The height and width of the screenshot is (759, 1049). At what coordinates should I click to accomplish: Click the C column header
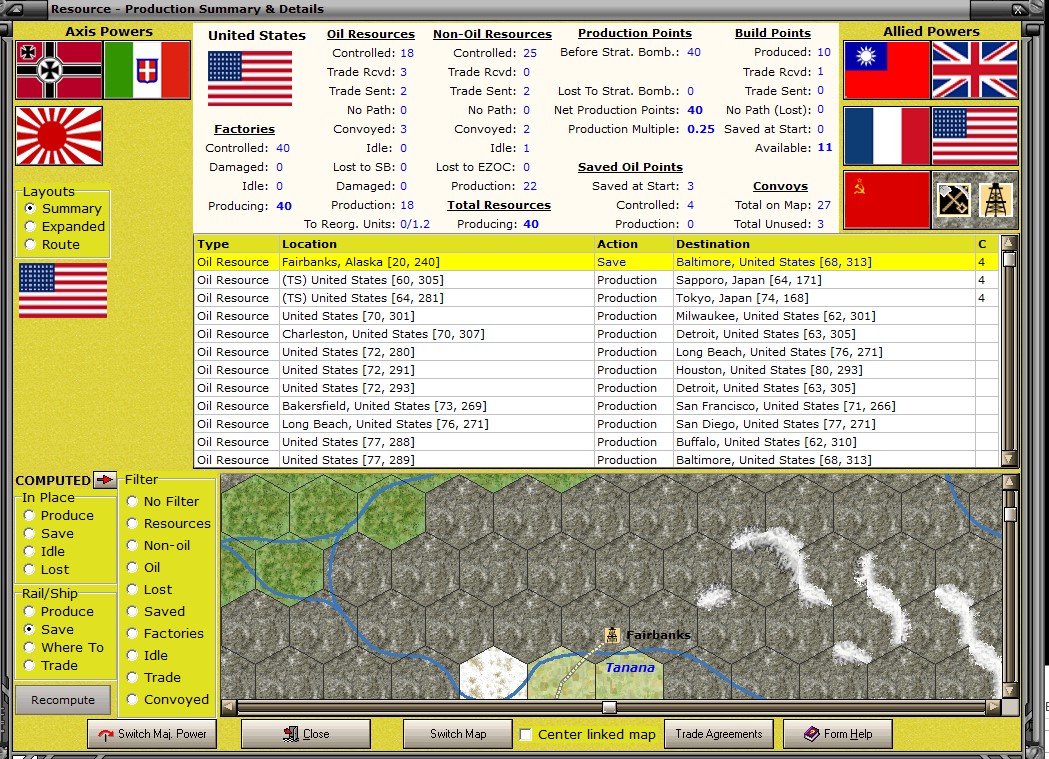point(987,244)
